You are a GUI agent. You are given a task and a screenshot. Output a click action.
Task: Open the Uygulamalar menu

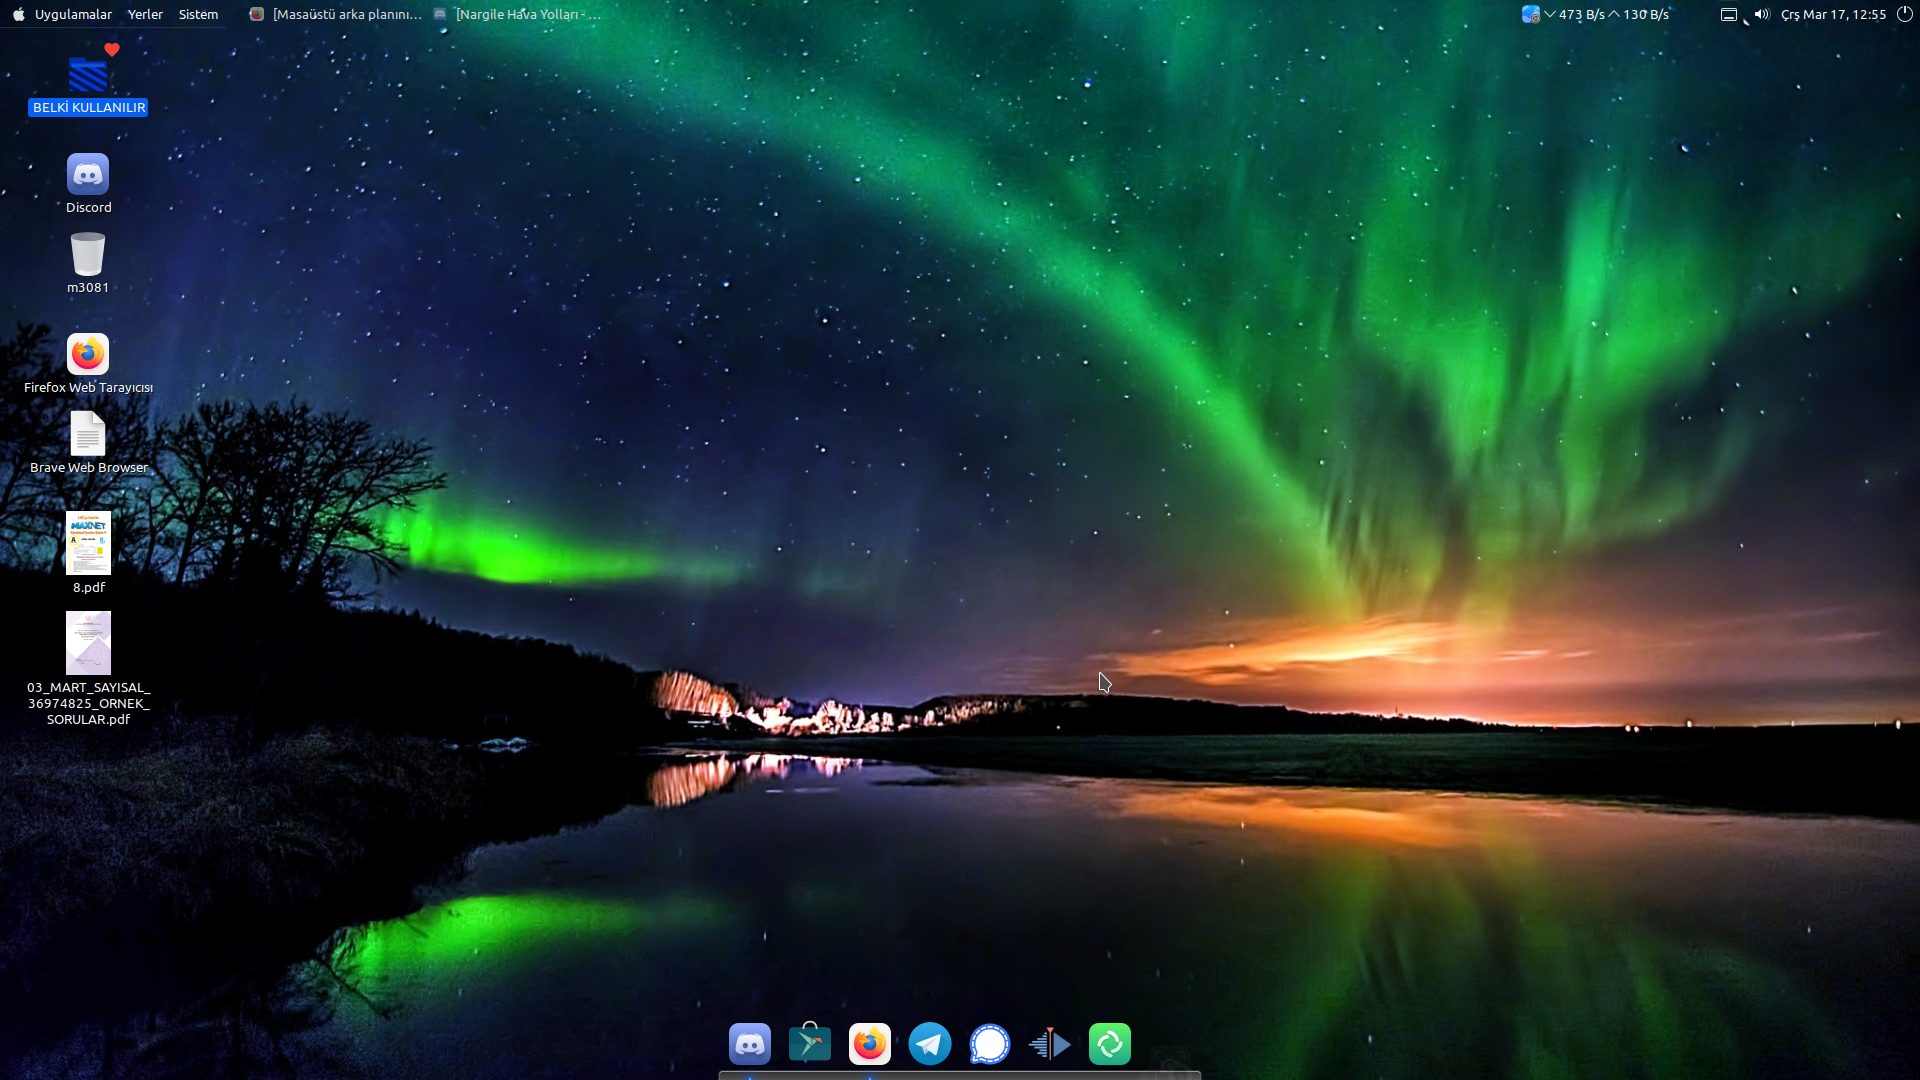73,14
